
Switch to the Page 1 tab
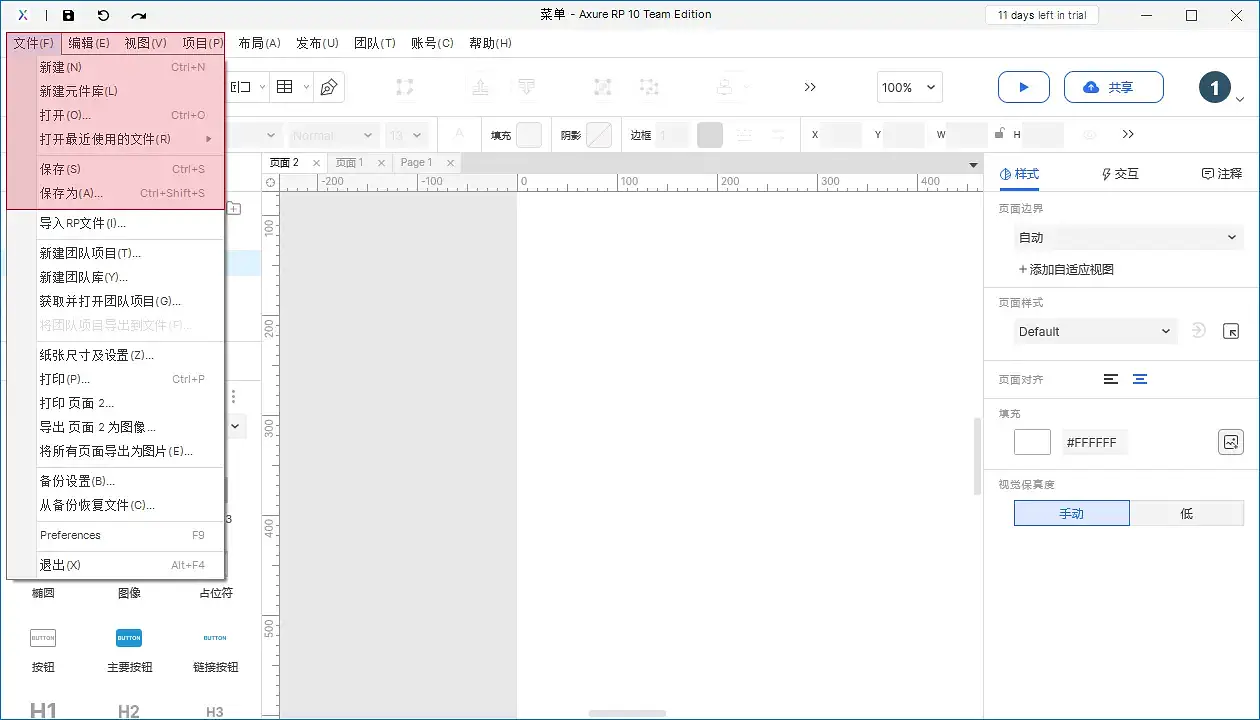click(420, 161)
